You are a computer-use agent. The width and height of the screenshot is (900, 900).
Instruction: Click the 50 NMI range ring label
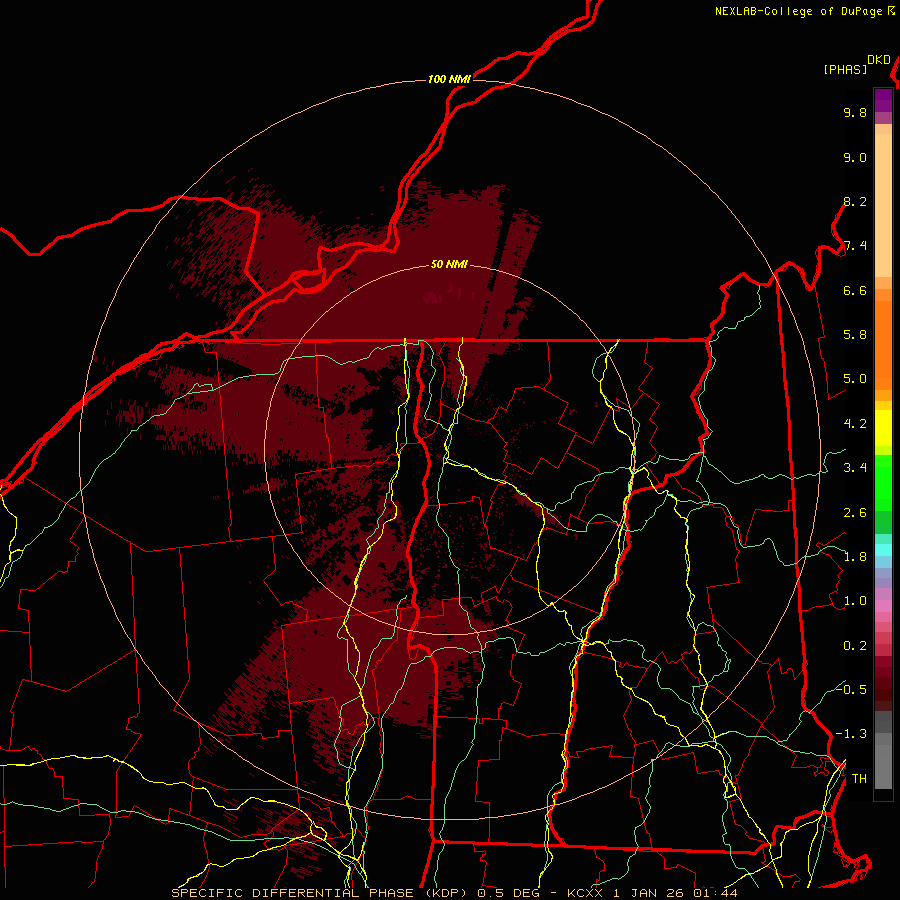(x=449, y=265)
